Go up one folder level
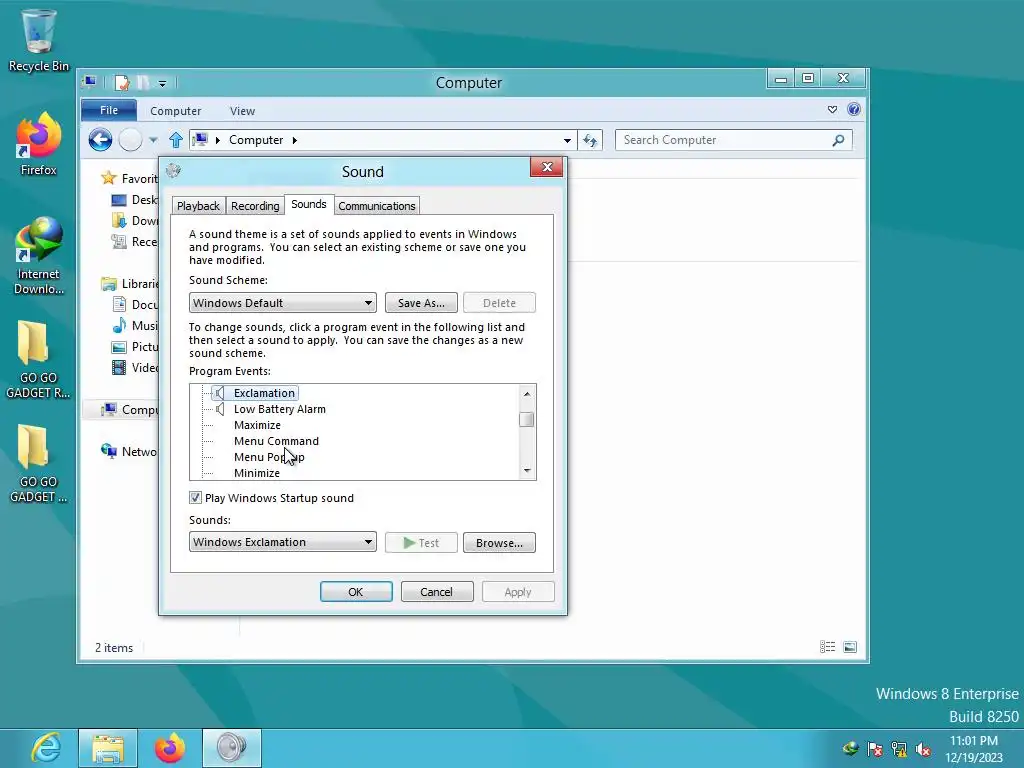The image size is (1024, 768). (176, 140)
